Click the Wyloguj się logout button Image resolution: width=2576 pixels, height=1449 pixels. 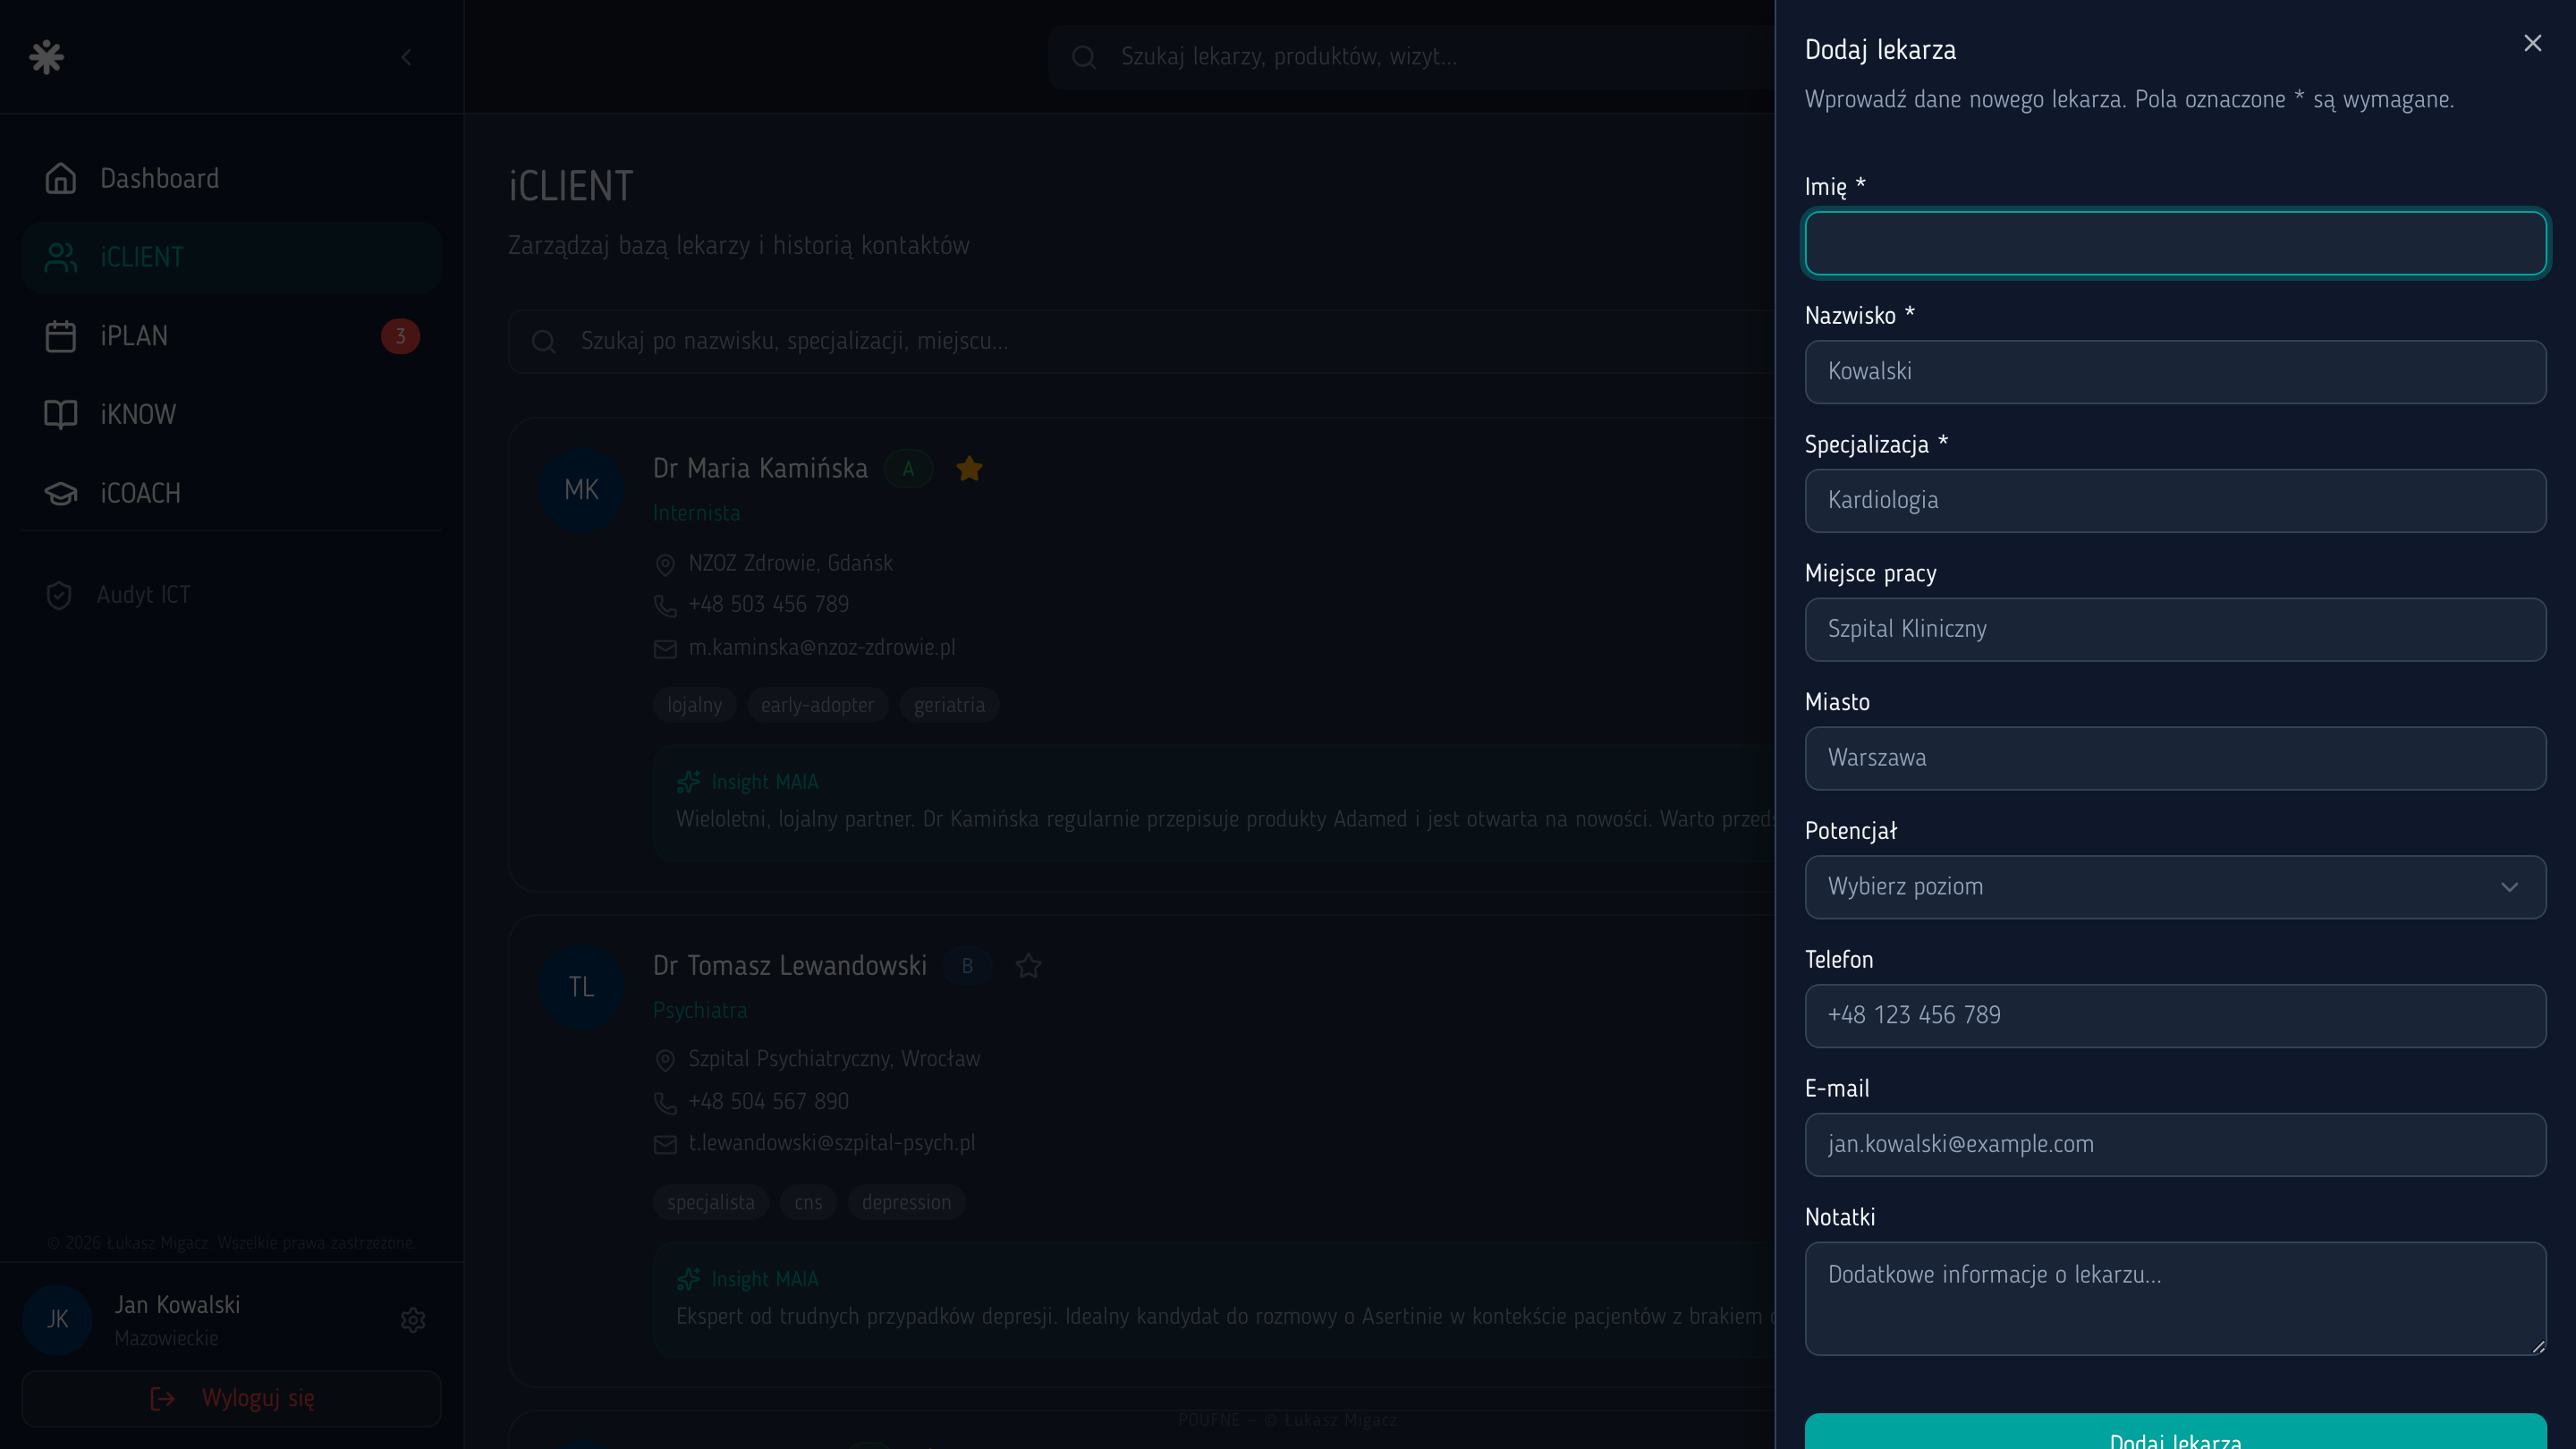click(x=231, y=1398)
